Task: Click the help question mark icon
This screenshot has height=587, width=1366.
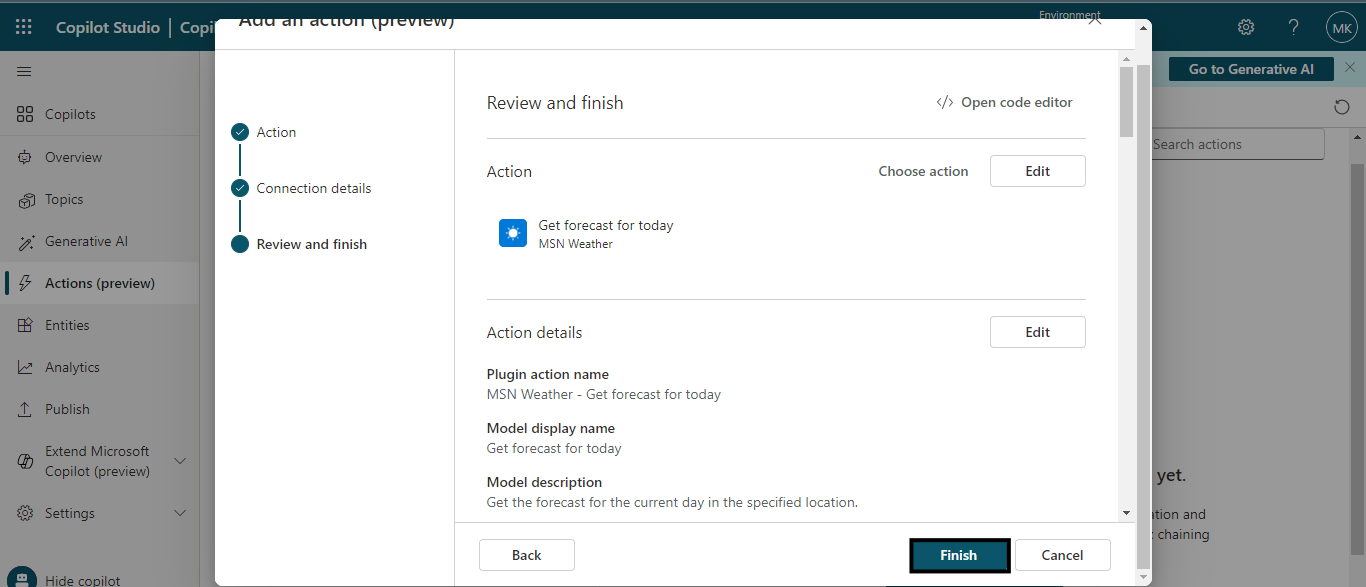Action: pos(1293,27)
